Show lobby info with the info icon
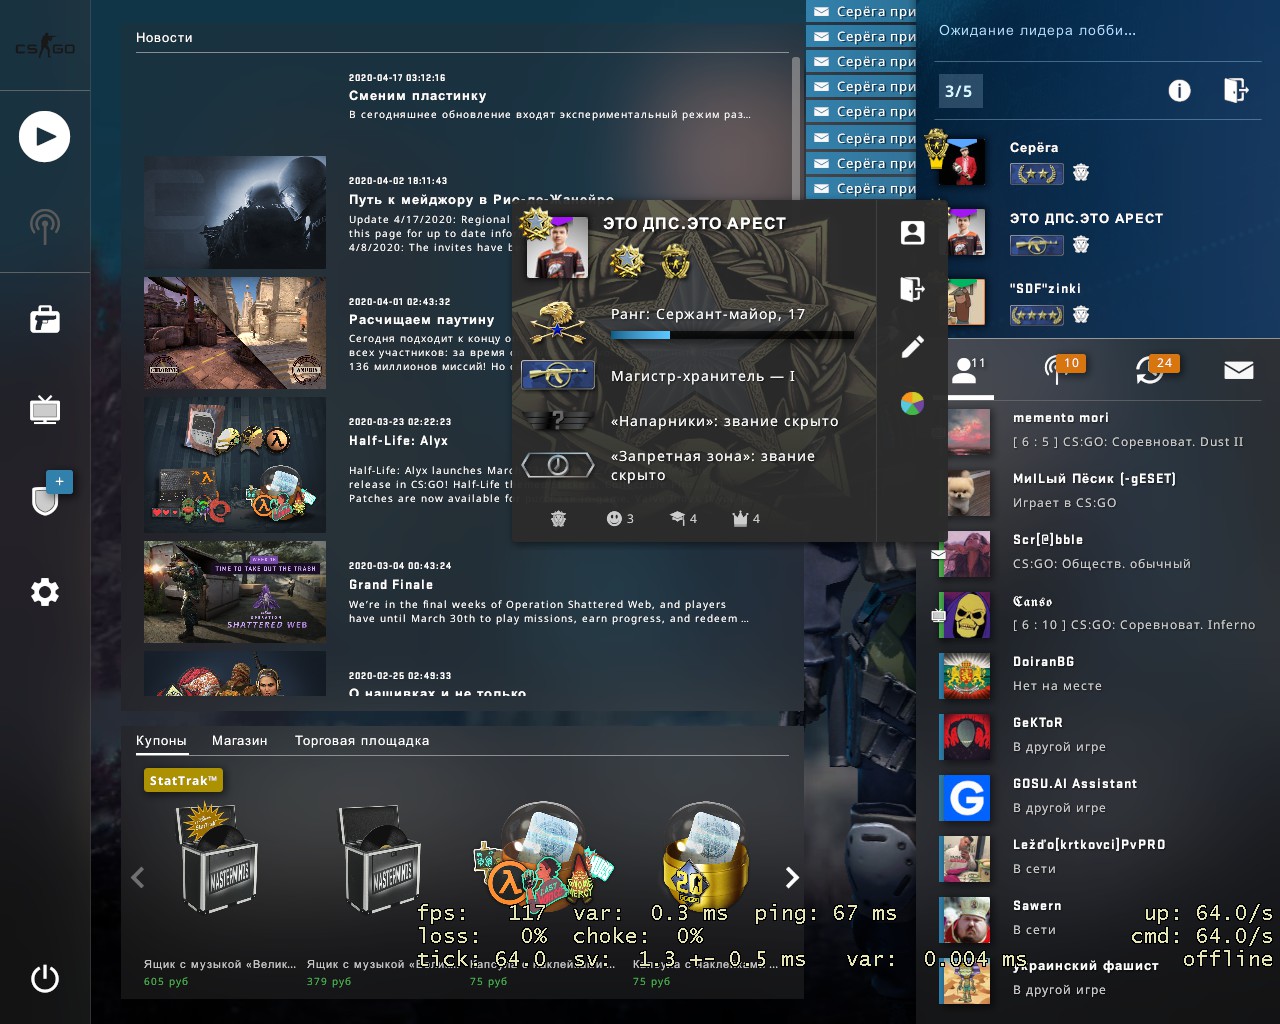This screenshot has width=1280, height=1024. tap(1180, 91)
